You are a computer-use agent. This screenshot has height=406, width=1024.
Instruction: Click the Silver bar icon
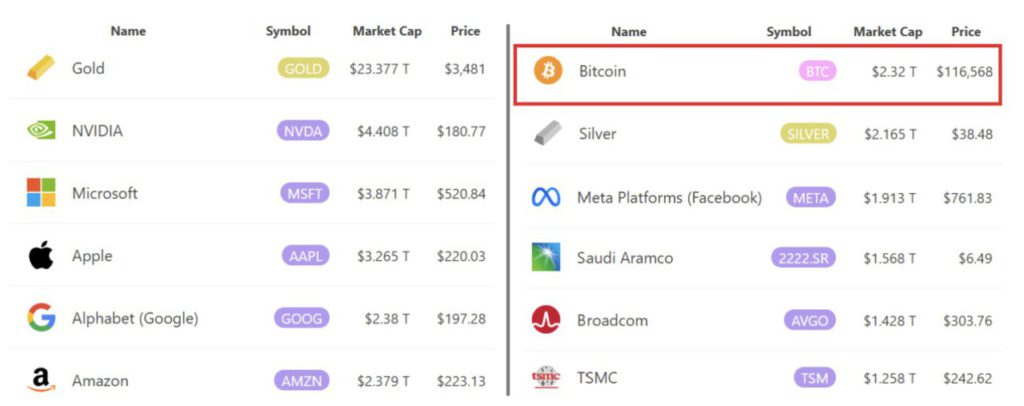tap(547, 133)
